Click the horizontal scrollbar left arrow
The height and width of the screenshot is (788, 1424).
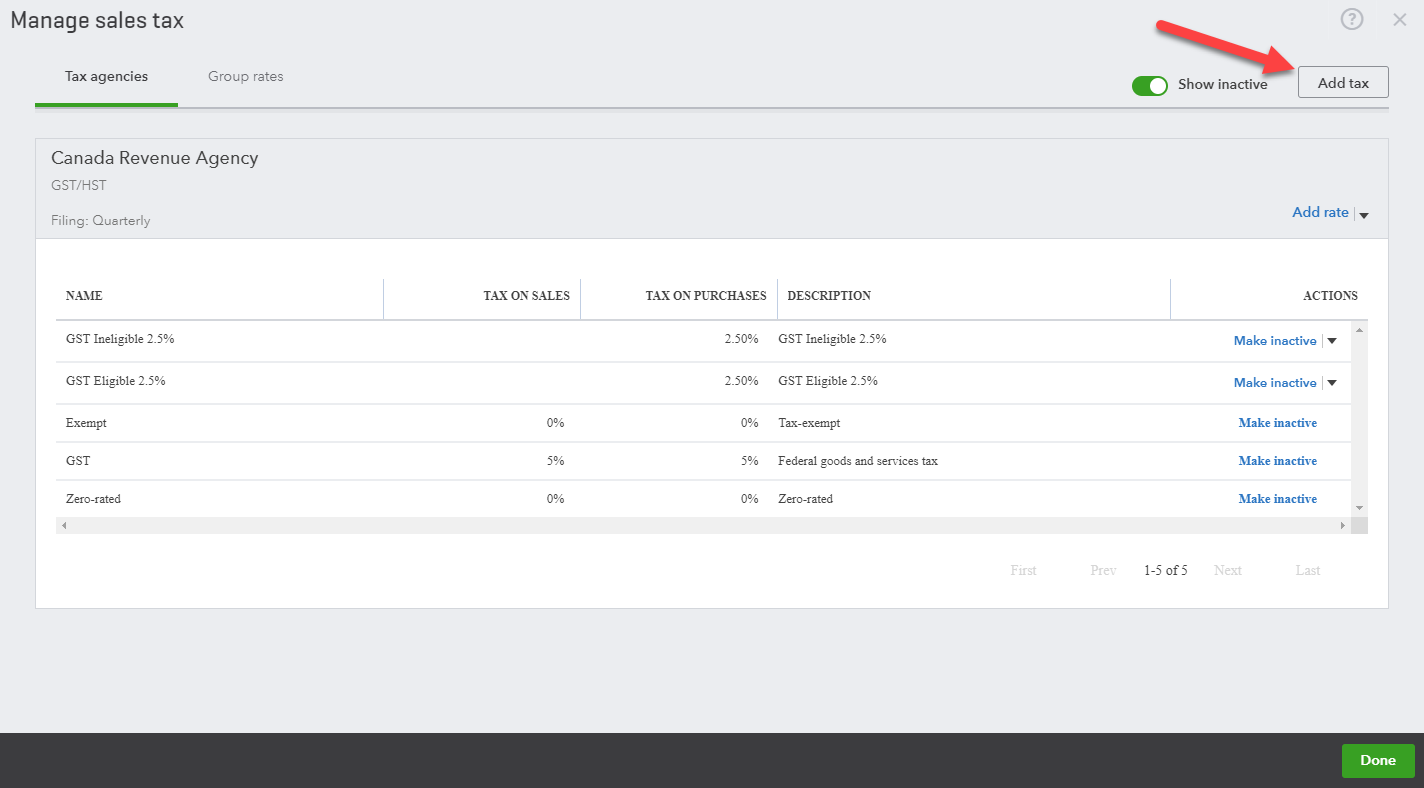click(64, 524)
